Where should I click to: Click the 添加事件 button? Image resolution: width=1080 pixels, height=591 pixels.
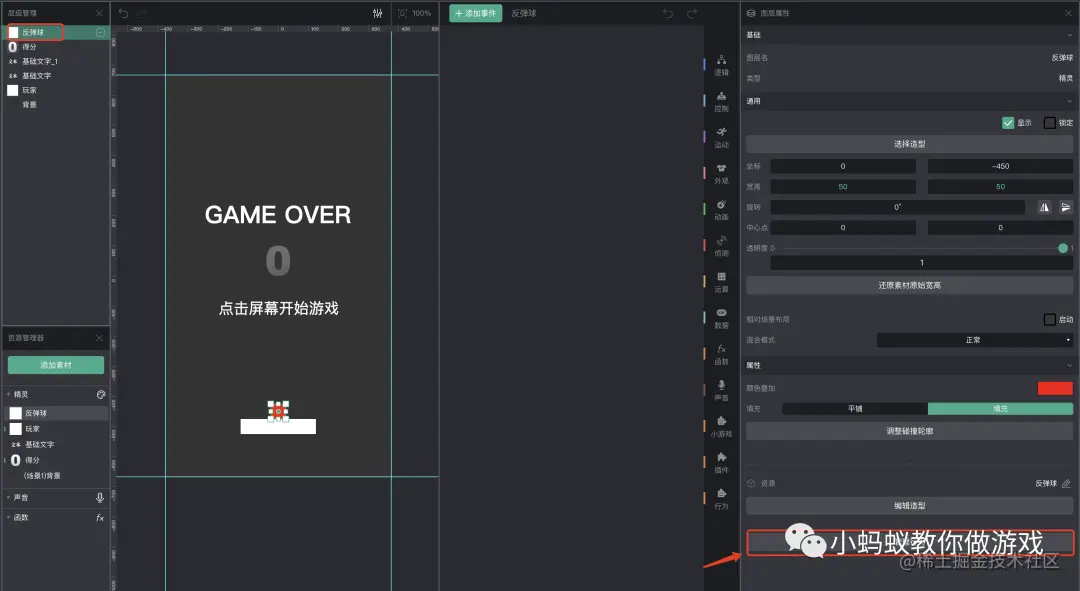475,13
